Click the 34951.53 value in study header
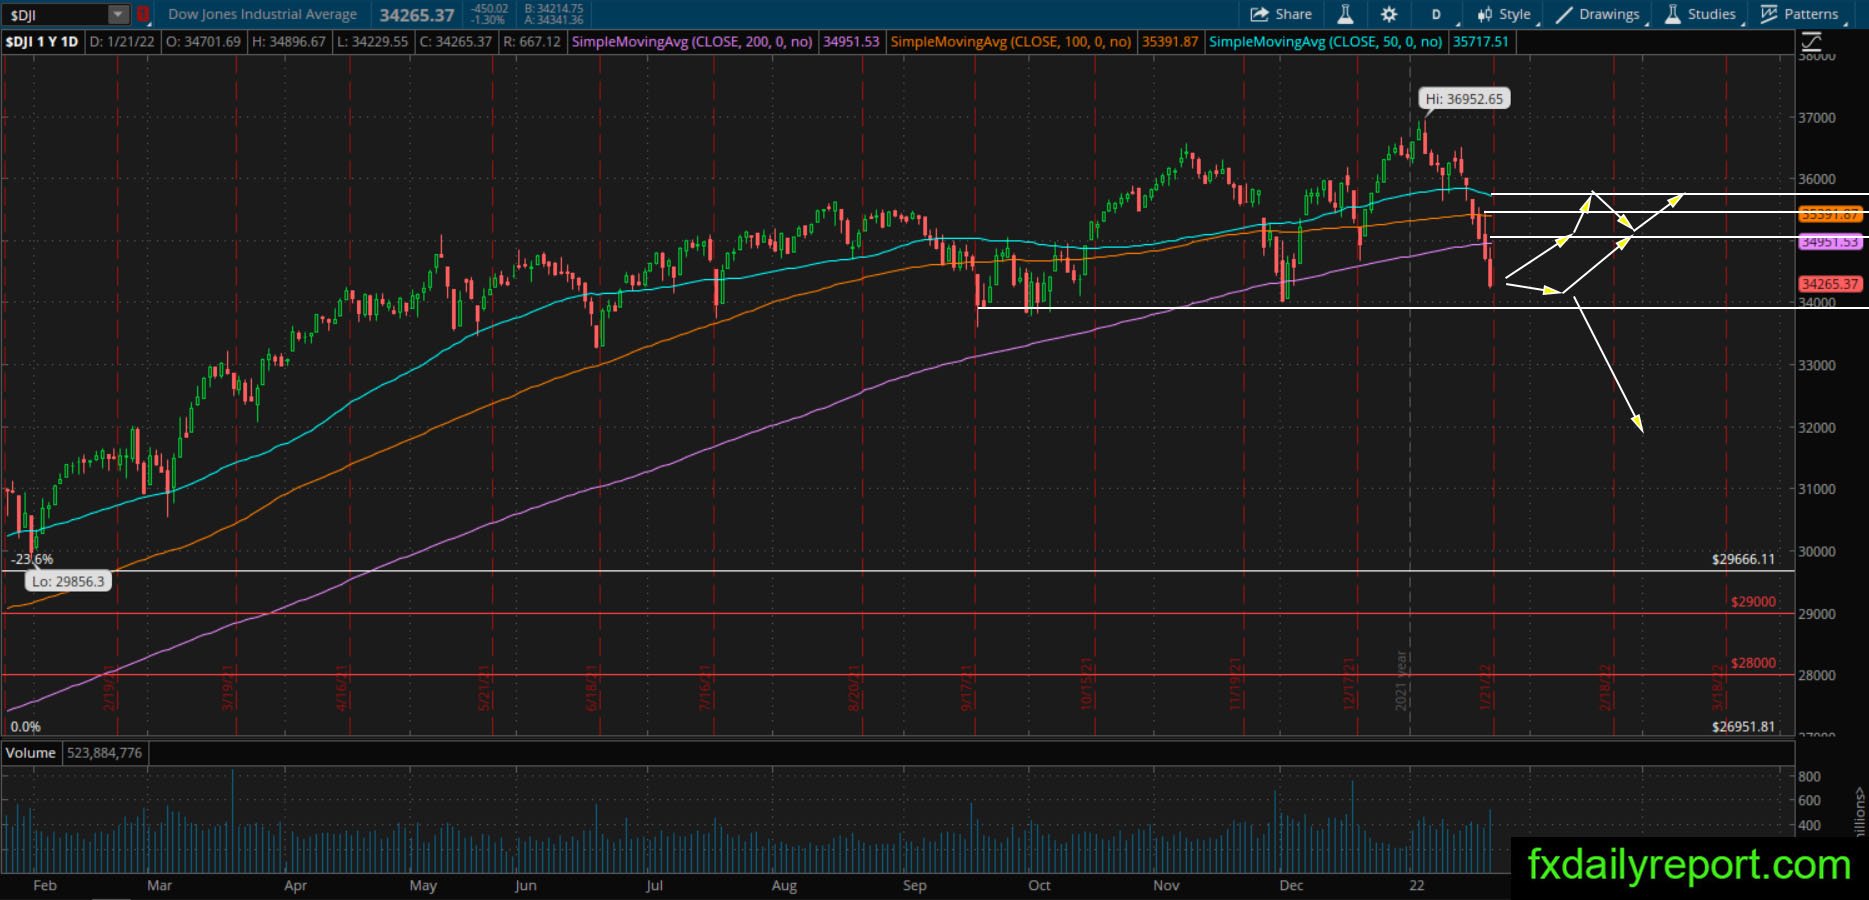1869x900 pixels. coord(851,42)
